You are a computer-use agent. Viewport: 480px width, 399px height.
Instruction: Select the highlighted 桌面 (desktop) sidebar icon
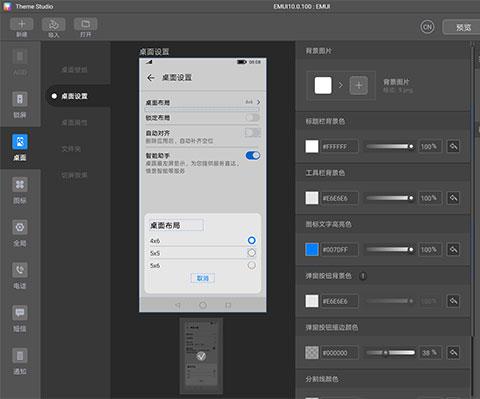tap(20, 142)
